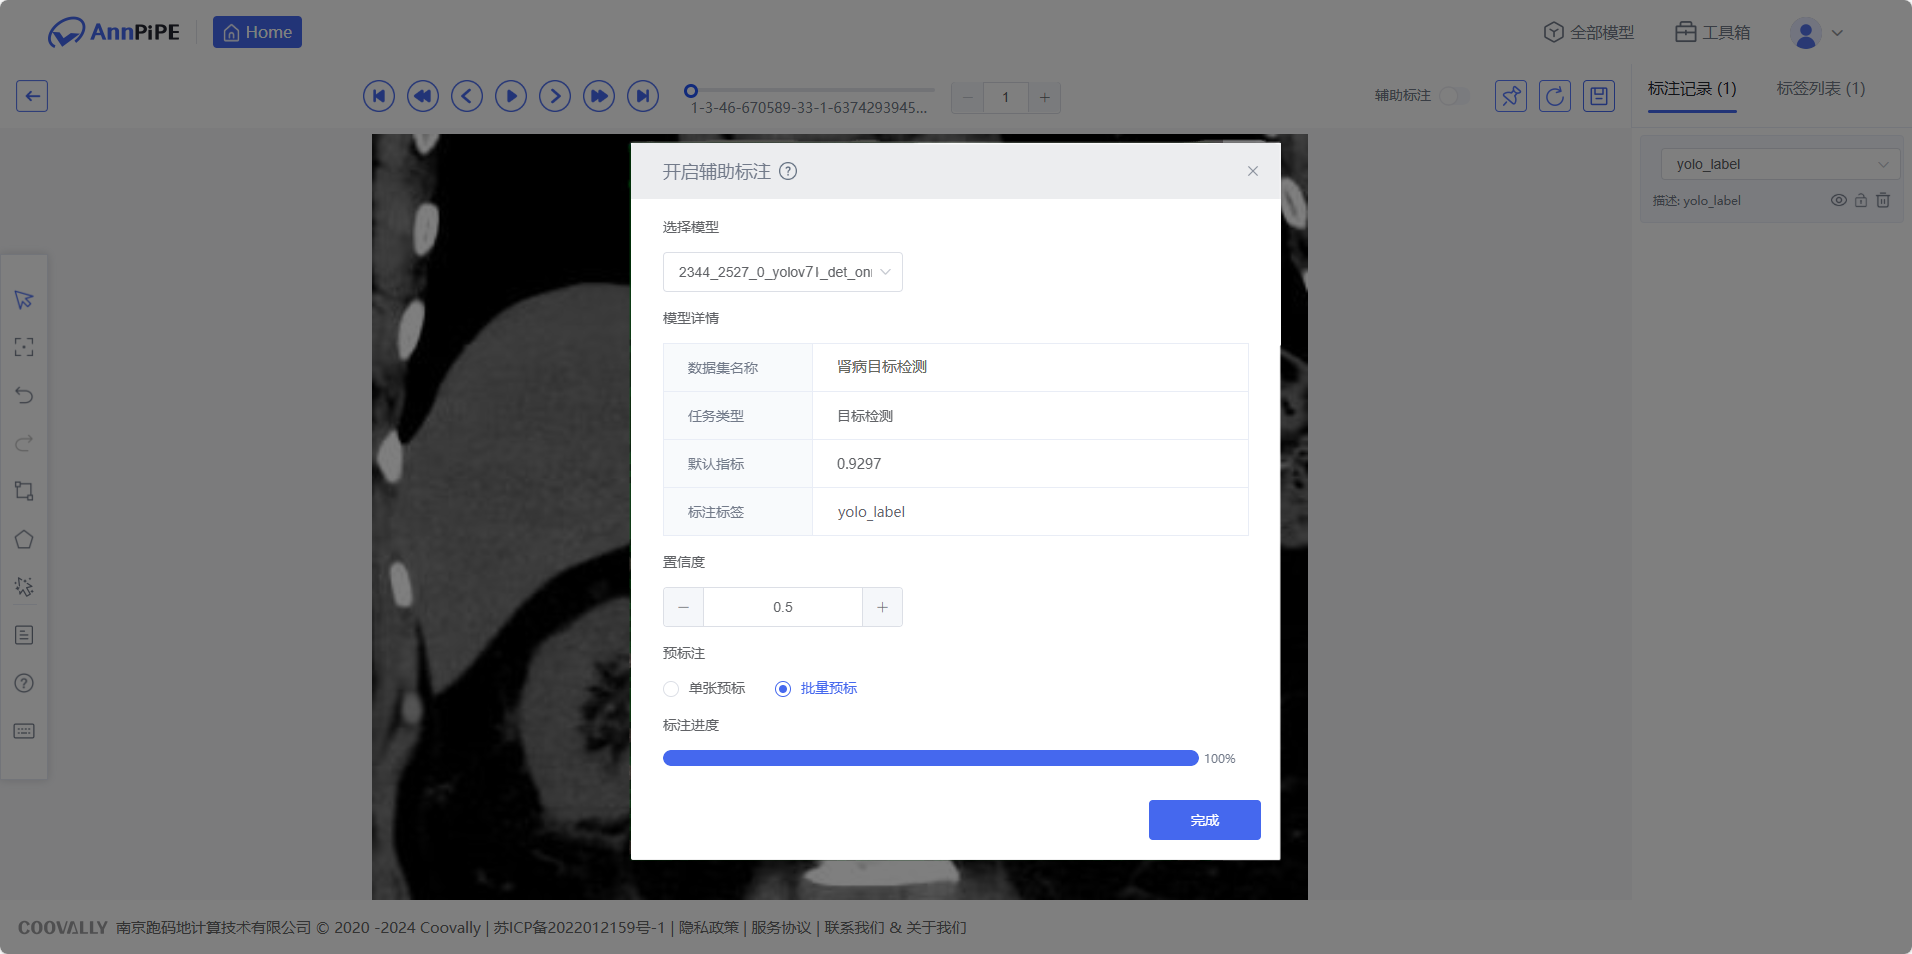Show keyboard shortcuts icon

pos(24,731)
